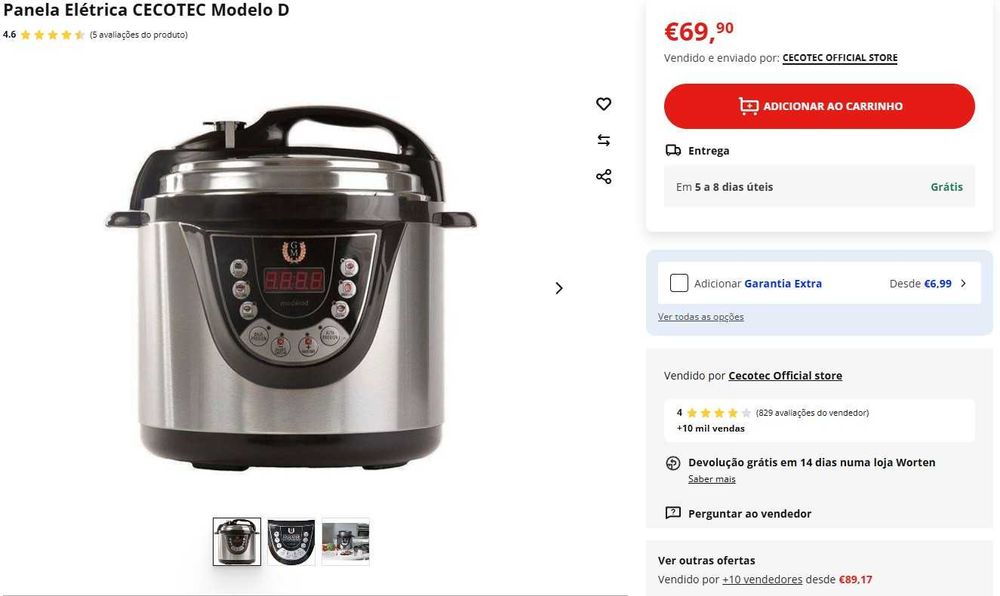Click the question chat icon

[x=673, y=513]
